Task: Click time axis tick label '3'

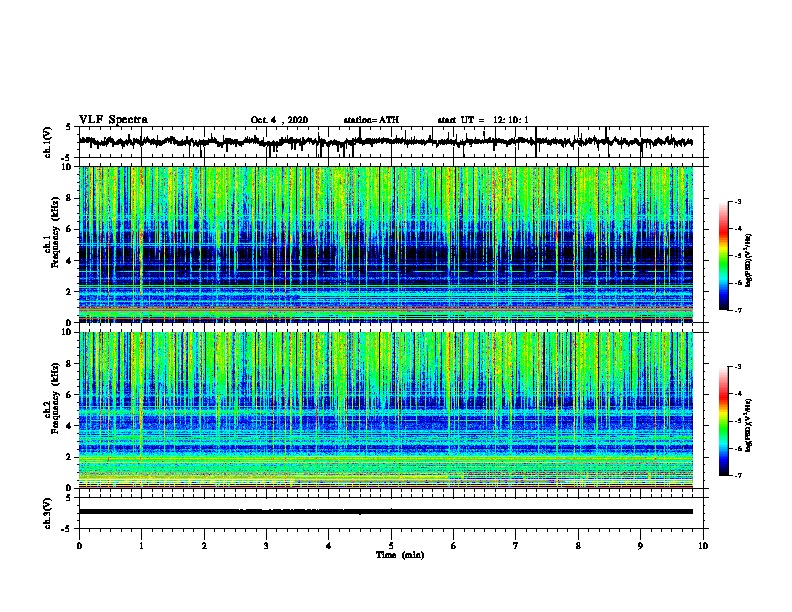Action: pos(266,545)
